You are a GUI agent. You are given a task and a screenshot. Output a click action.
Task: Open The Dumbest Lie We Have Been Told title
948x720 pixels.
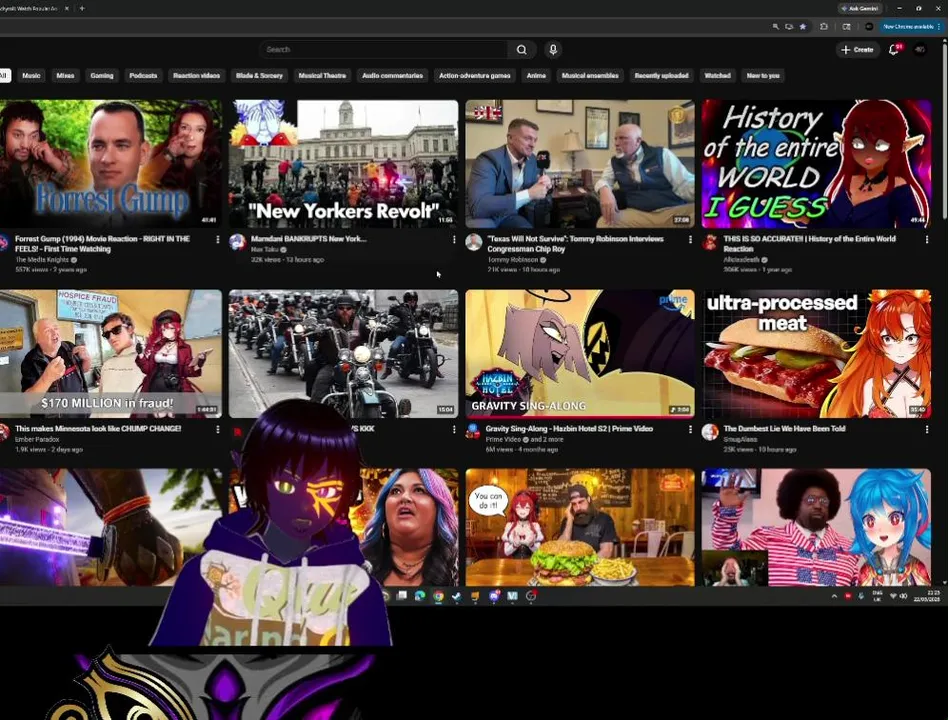point(784,429)
